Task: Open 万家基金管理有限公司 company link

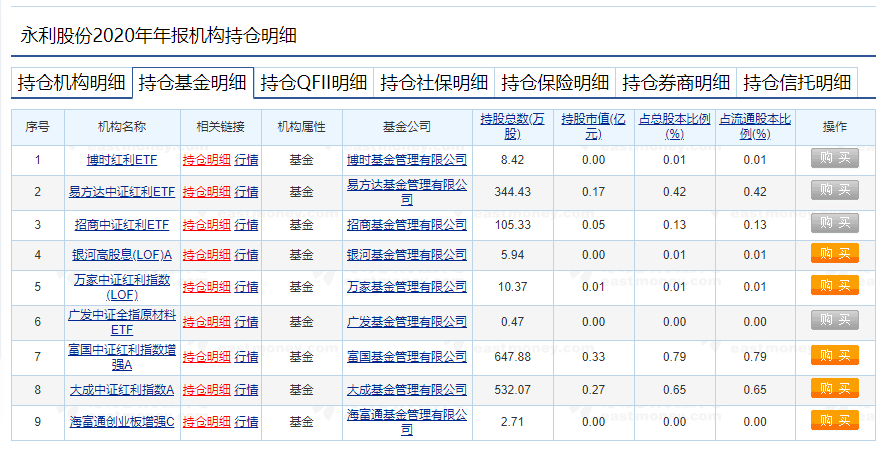Action: [407, 287]
